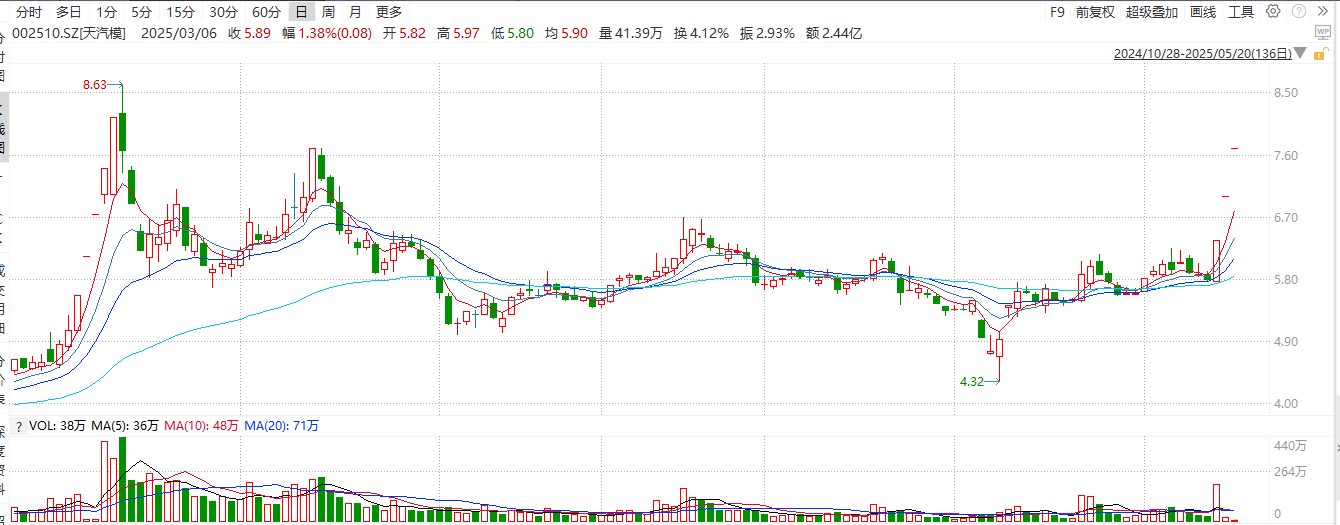Select the 日 daily period tab
1340x525 pixels.
point(301,12)
